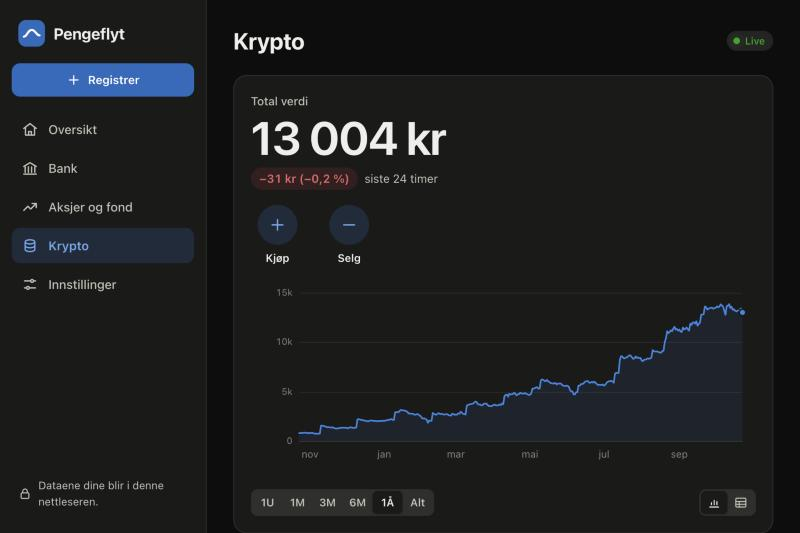Click the Live status badge

(x=749, y=41)
